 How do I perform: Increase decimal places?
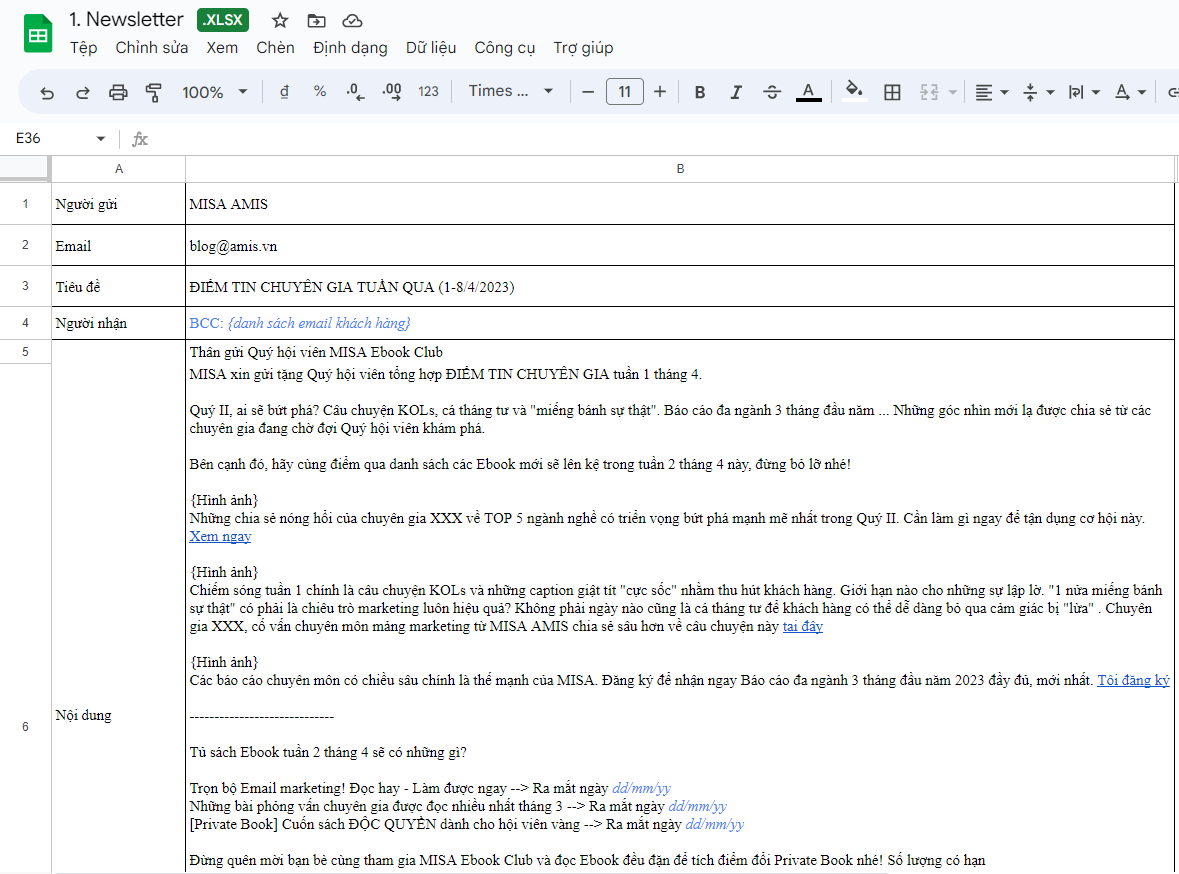point(392,92)
